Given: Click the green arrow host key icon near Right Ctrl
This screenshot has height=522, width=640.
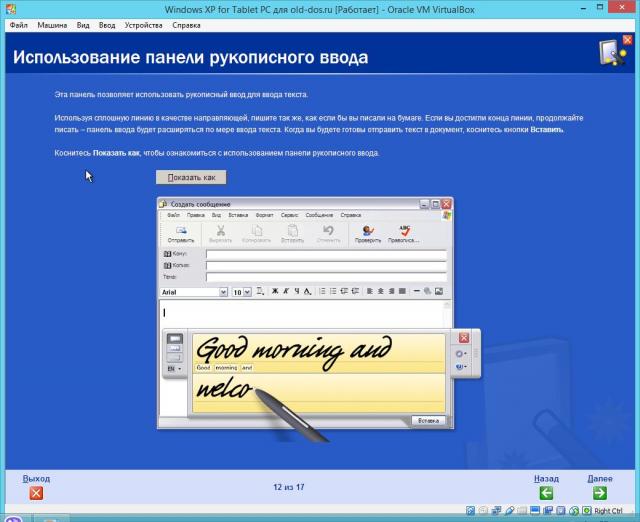Looking at the screenshot, I should 587,511.
